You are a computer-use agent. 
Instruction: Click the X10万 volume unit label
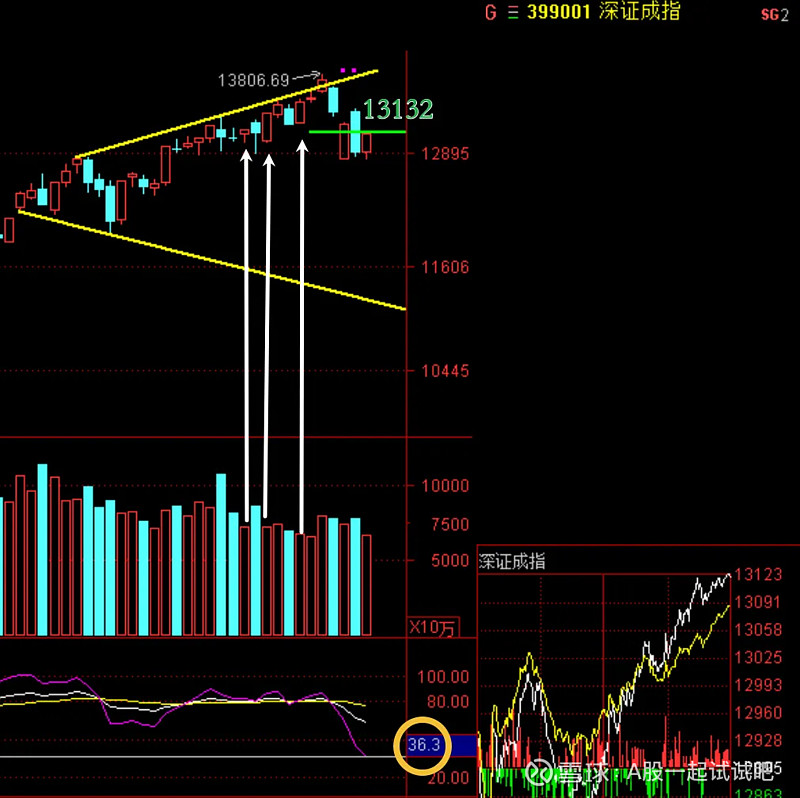pyautogui.click(x=433, y=627)
